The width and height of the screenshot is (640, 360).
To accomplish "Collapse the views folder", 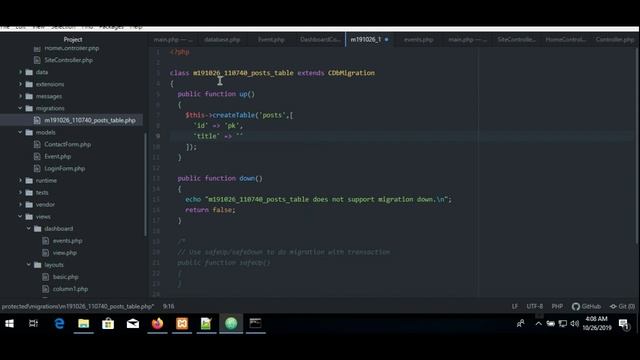I will 20,216.
